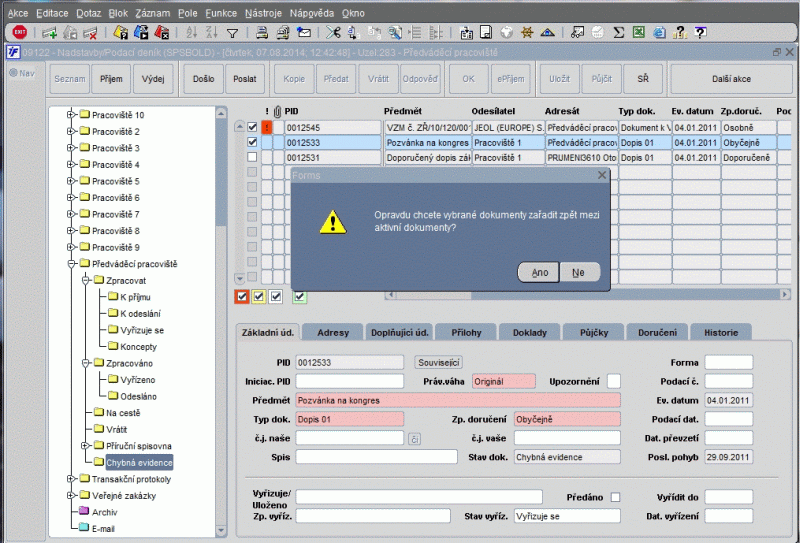The image size is (800, 543).
Task: Click the funnel filter icon
Action: point(232,34)
